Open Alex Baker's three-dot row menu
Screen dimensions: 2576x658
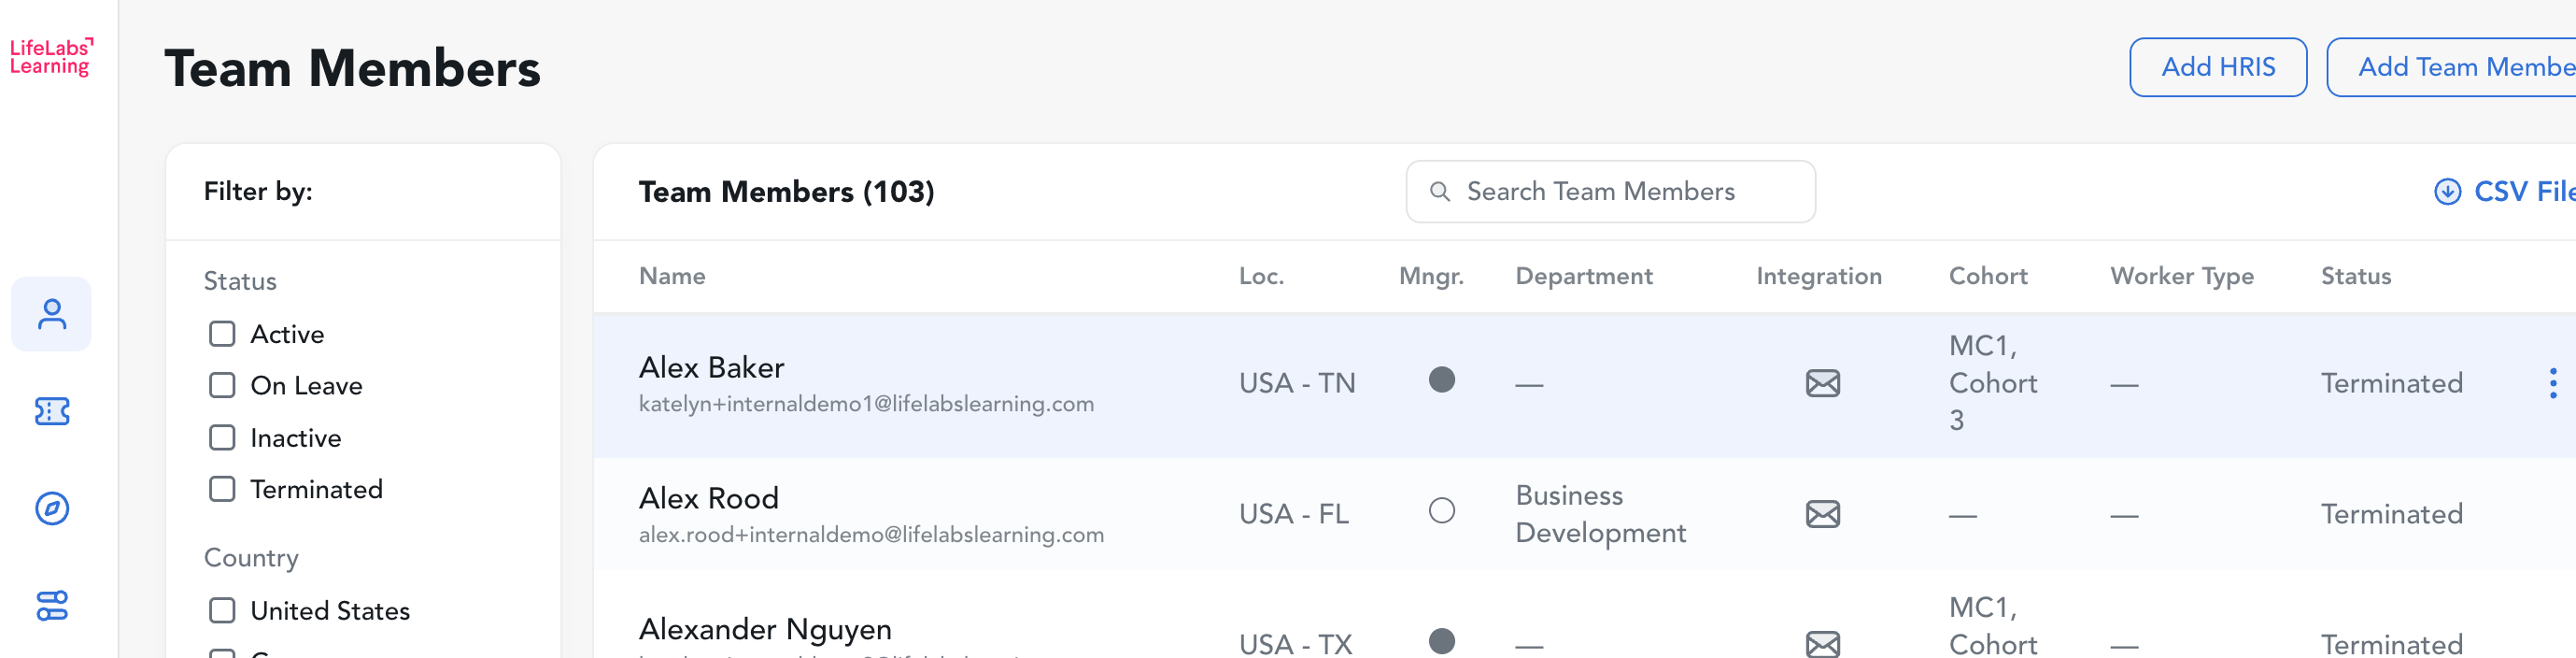tap(2553, 383)
